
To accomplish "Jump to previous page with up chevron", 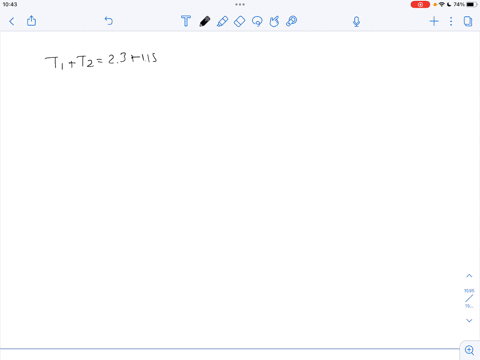I will tap(469, 276).
